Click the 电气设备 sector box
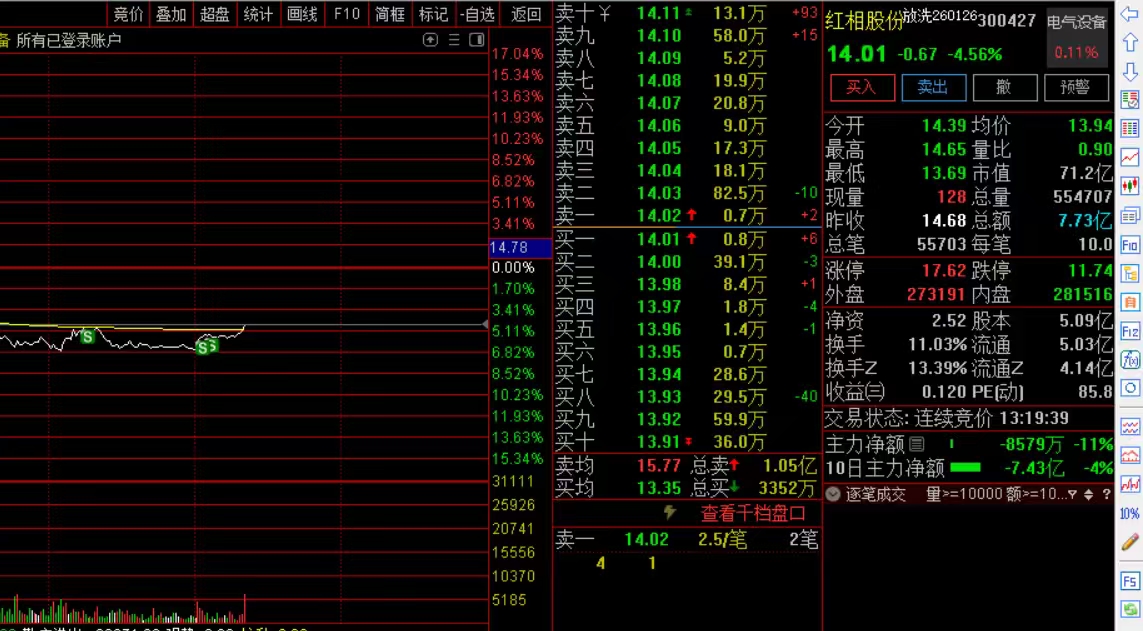This screenshot has width=1143, height=631. tap(1076, 36)
